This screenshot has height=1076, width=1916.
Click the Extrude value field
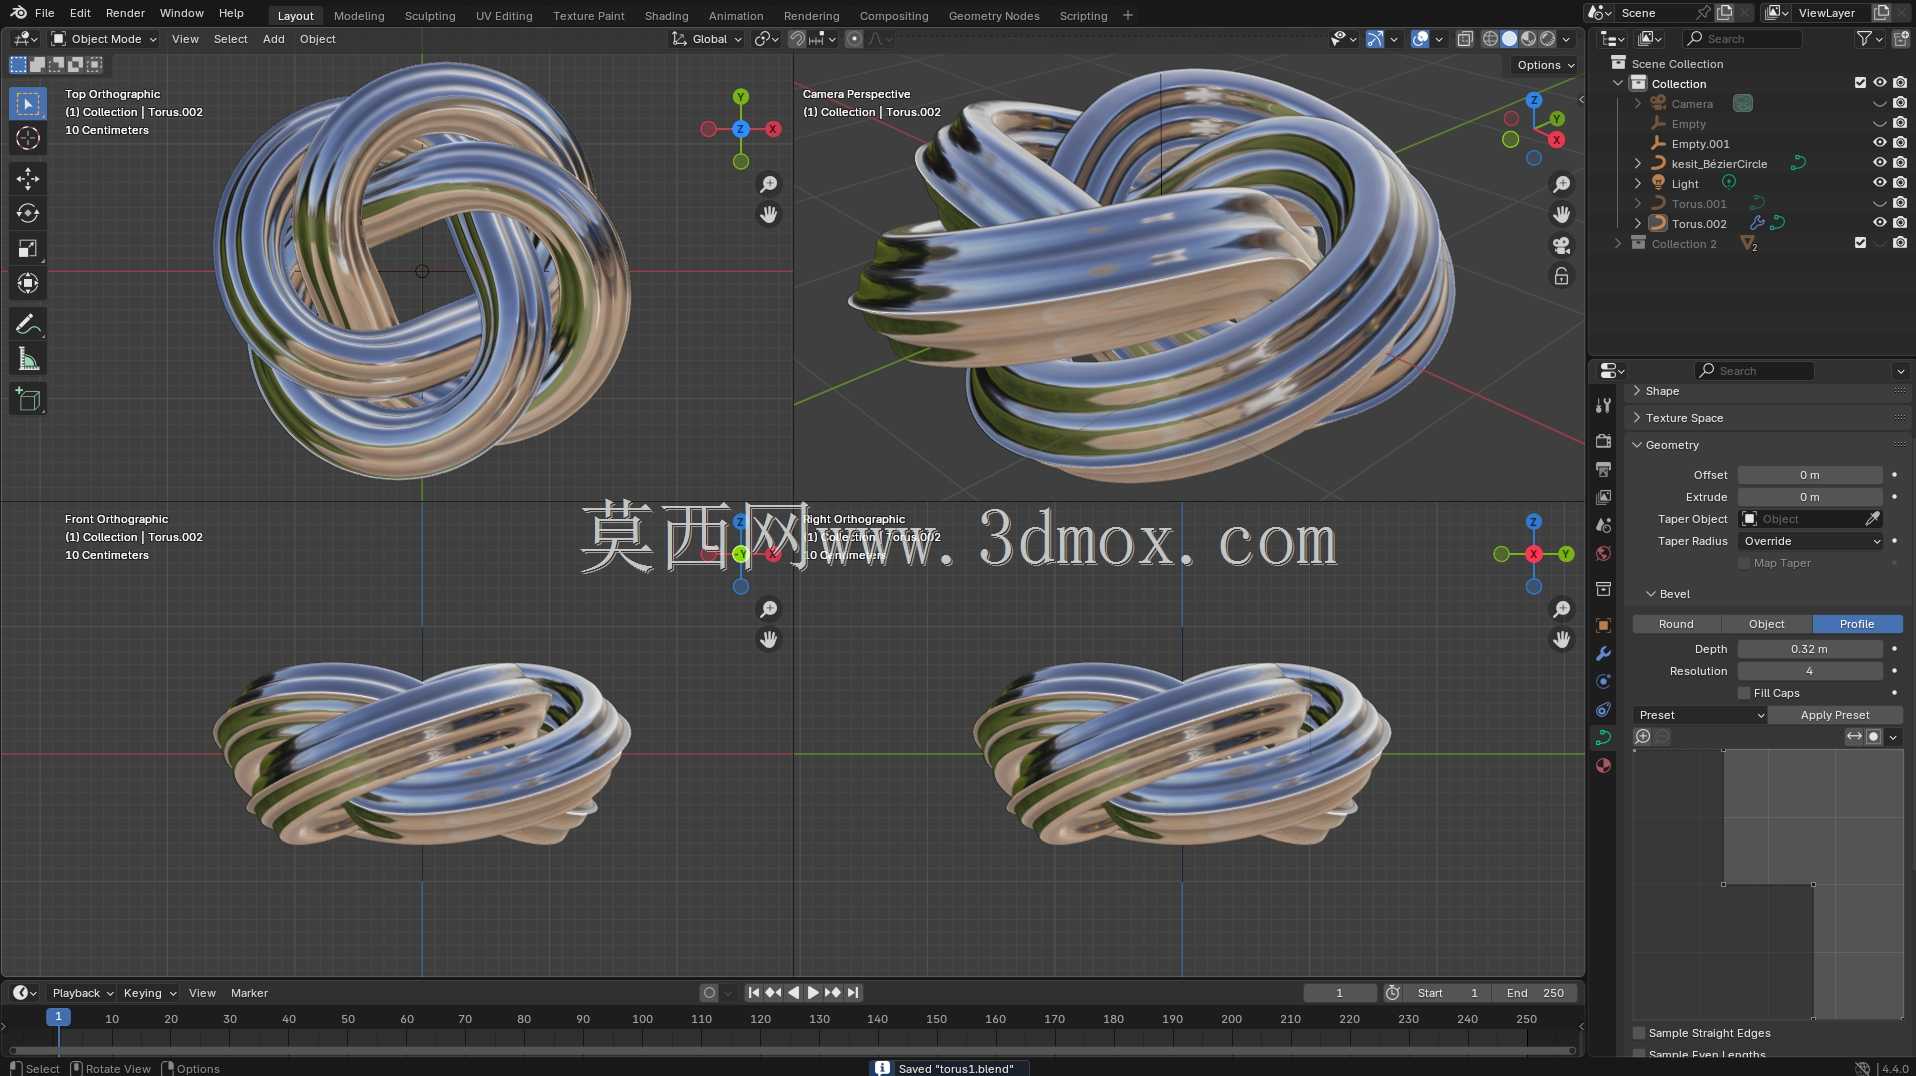pos(1809,497)
